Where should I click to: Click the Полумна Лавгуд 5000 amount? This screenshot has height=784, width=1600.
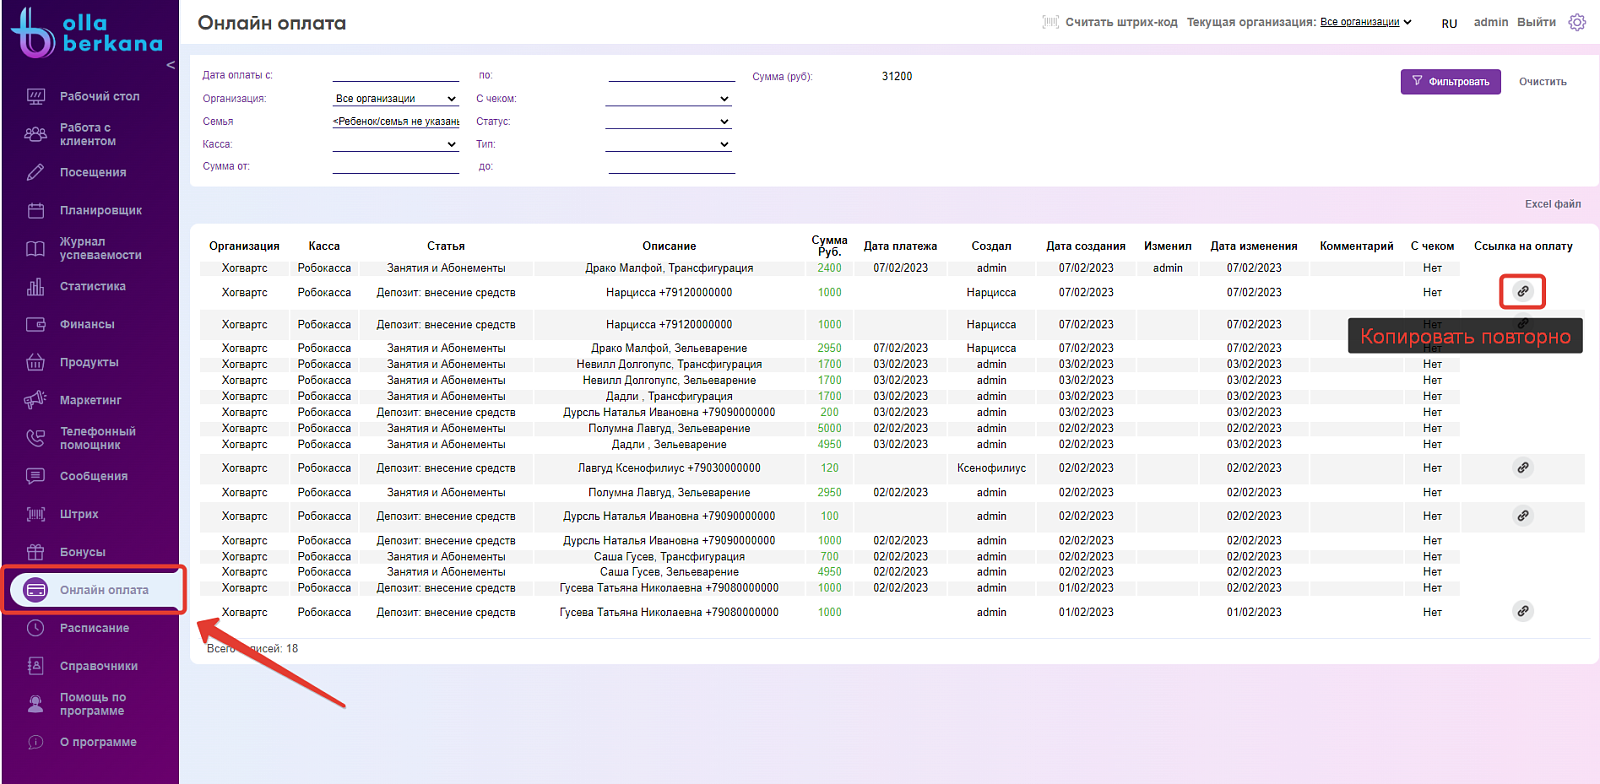coord(829,428)
